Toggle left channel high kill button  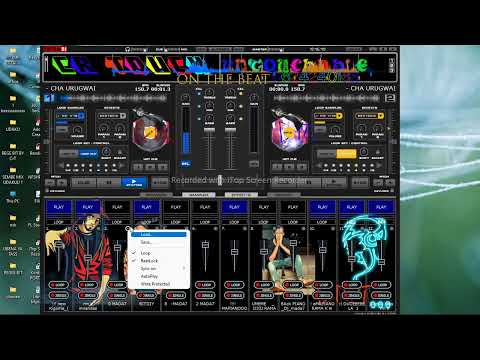click(x=199, y=94)
